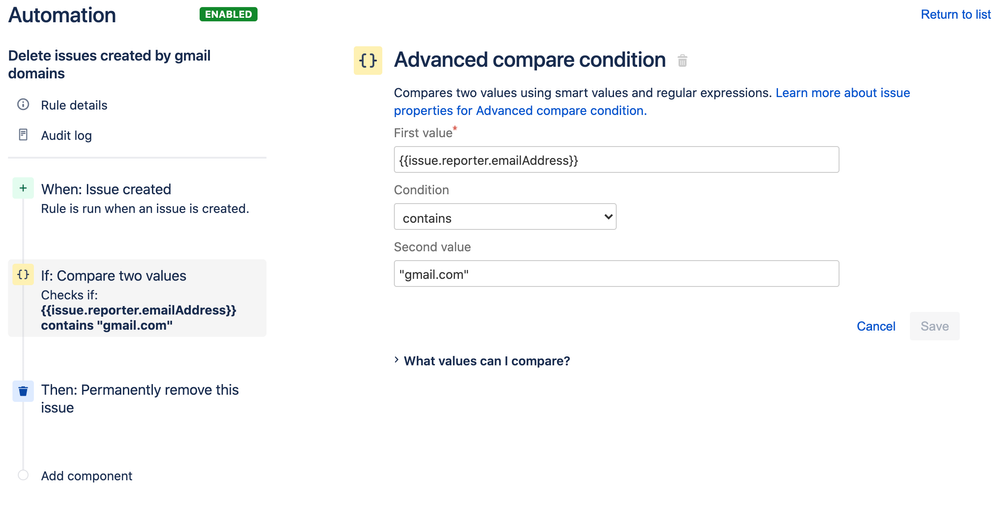This screenshot has height=515, width=999.
Task: Click the trash icon beside Advanced compare condition
Action: coord(683,61)
